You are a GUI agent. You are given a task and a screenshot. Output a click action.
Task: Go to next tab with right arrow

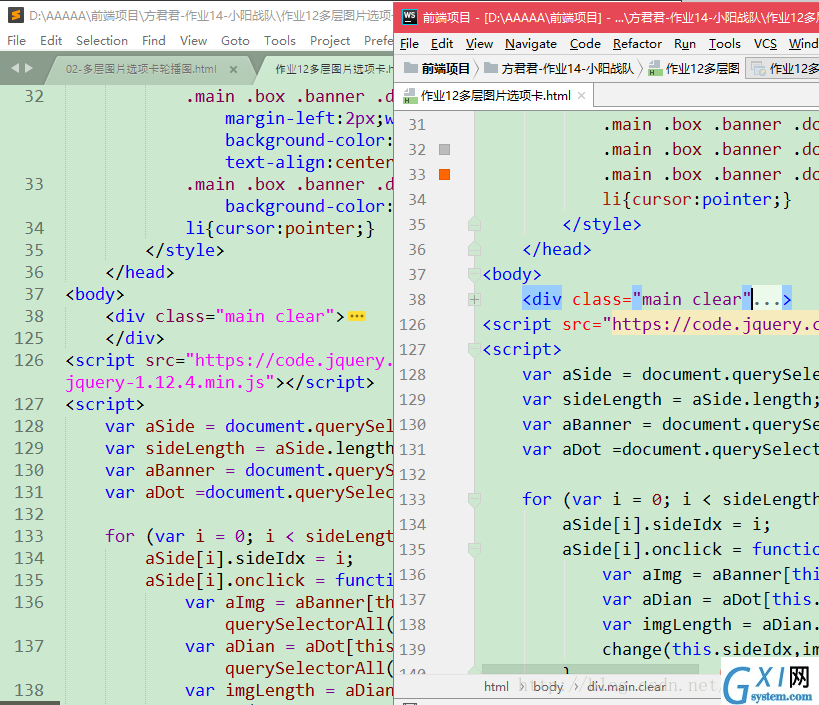pyautogui.click(x=28, y=68)
